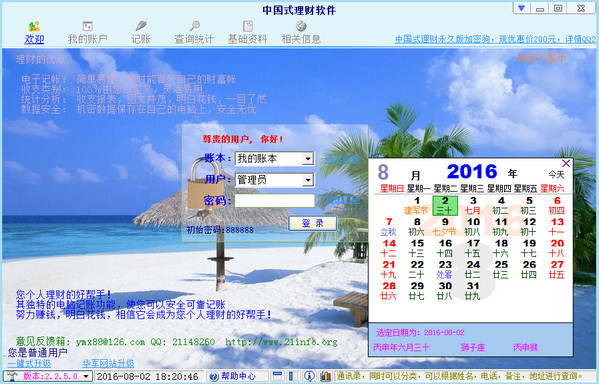This screenshot has width=599, height=384.
Task: Click the 狮子座 zodiac text
Action: click(x=473, y=347)
